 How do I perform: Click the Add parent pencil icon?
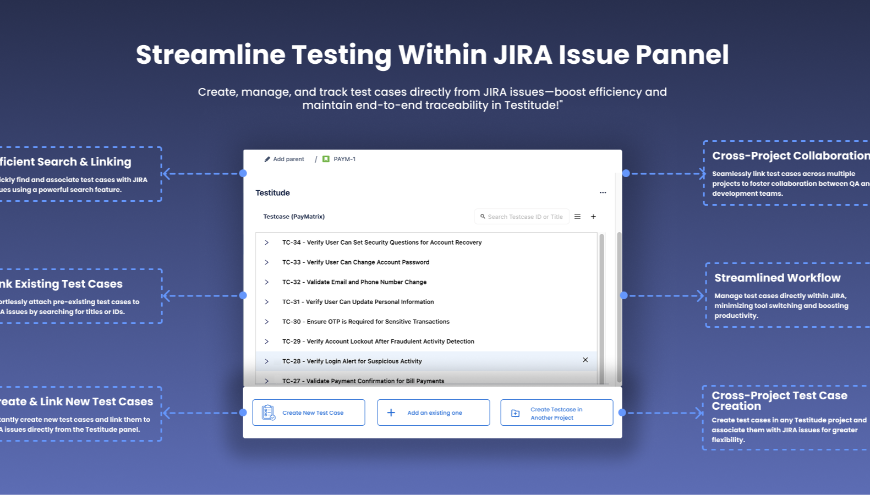coord(267,159)
